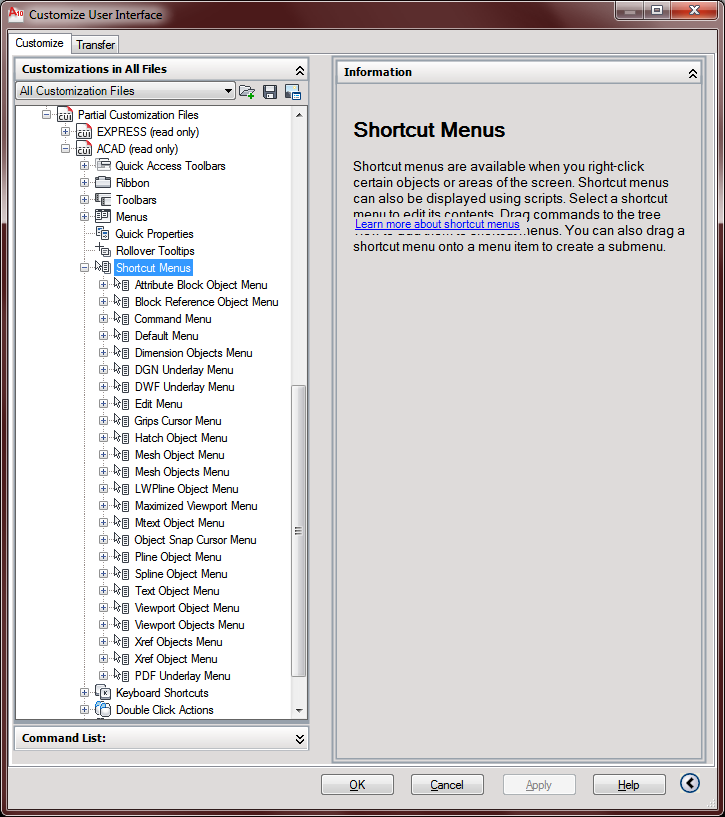This screenshot has height=817, width=725.
Task: Click the image manager icon beside save
Action: (x=292, y=92)
